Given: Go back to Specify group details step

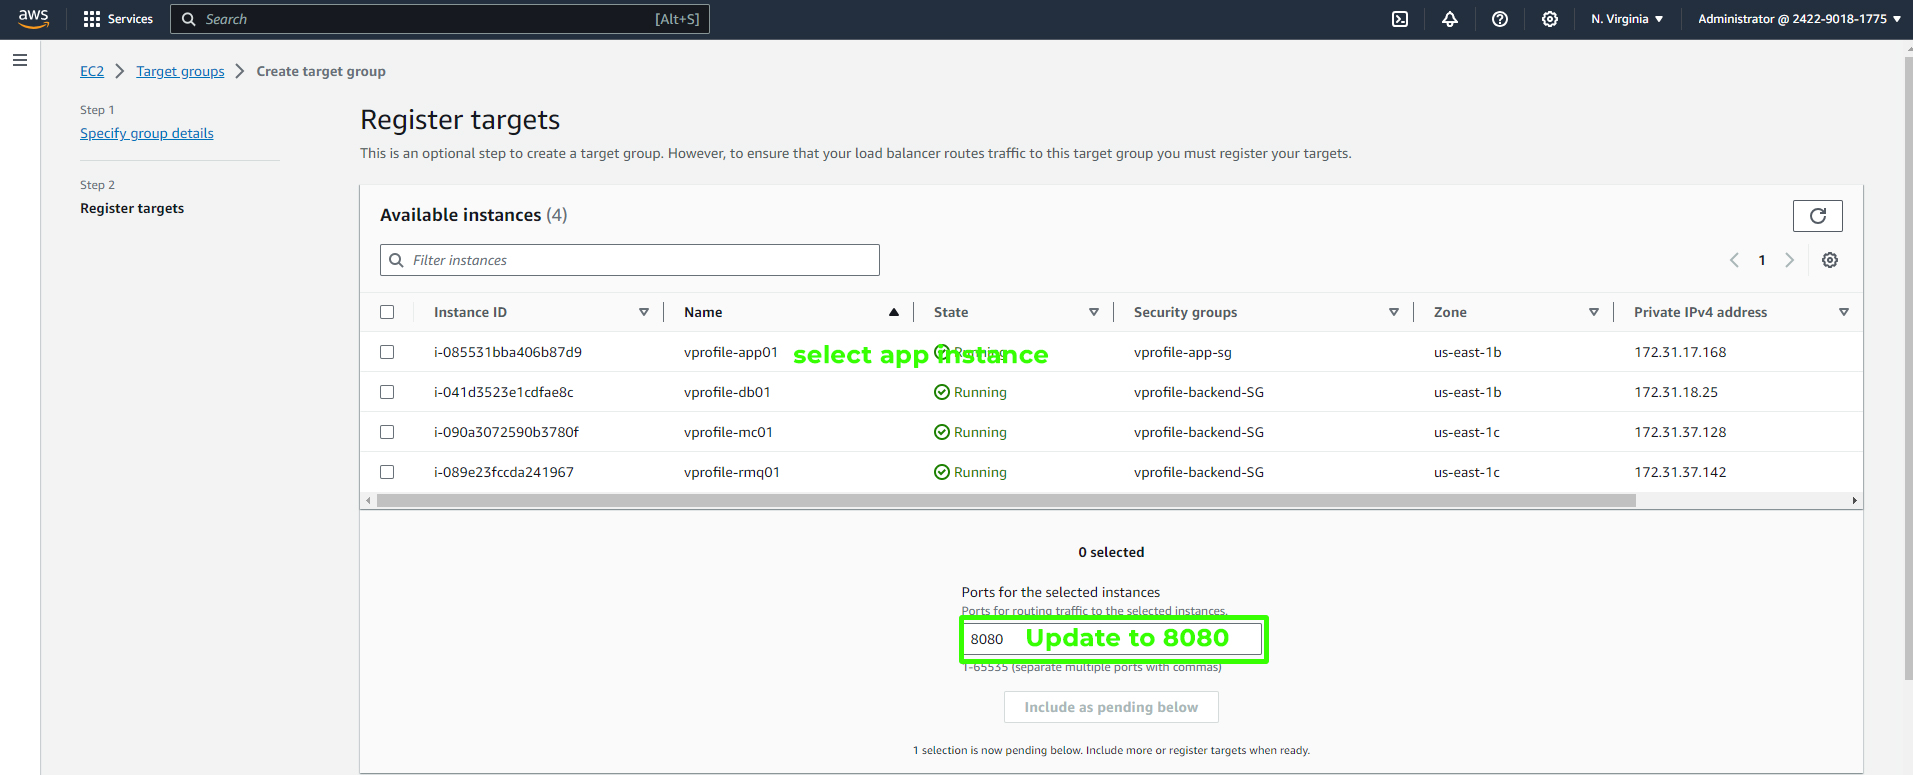Looking at the screenshot, I should point(147,133).
